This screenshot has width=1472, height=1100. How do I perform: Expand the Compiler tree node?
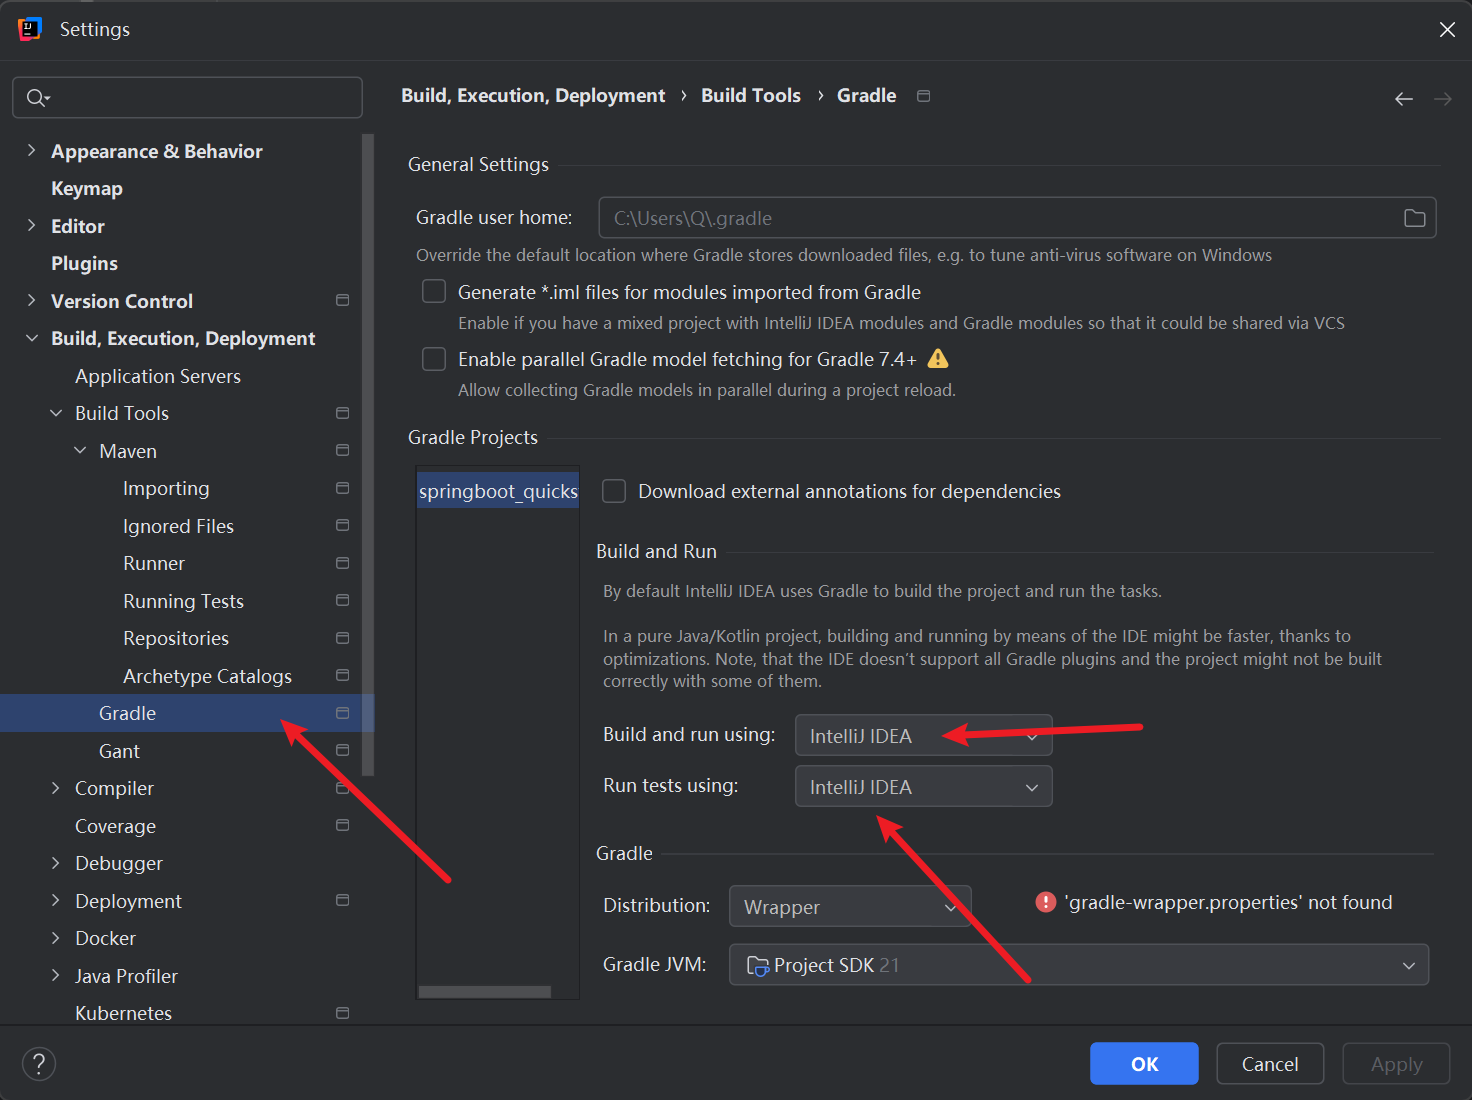point(55,788)
